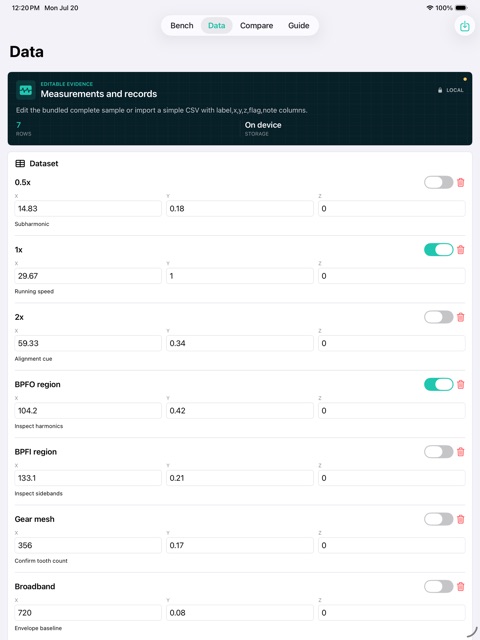480x640 pixels.
Task: Edit the Broadband X field 720
Action: (x=88, y=613)
